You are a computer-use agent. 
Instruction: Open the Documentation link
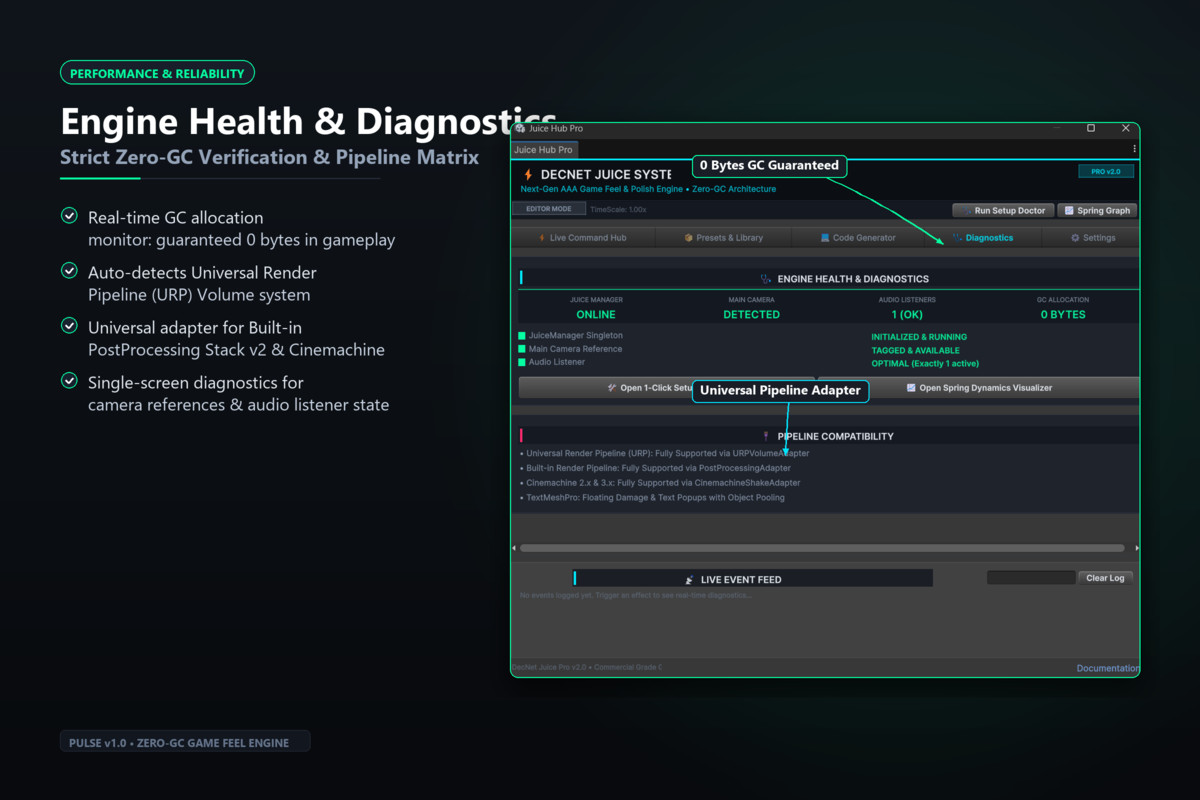pyautogui.click(x=1107, y=668)
